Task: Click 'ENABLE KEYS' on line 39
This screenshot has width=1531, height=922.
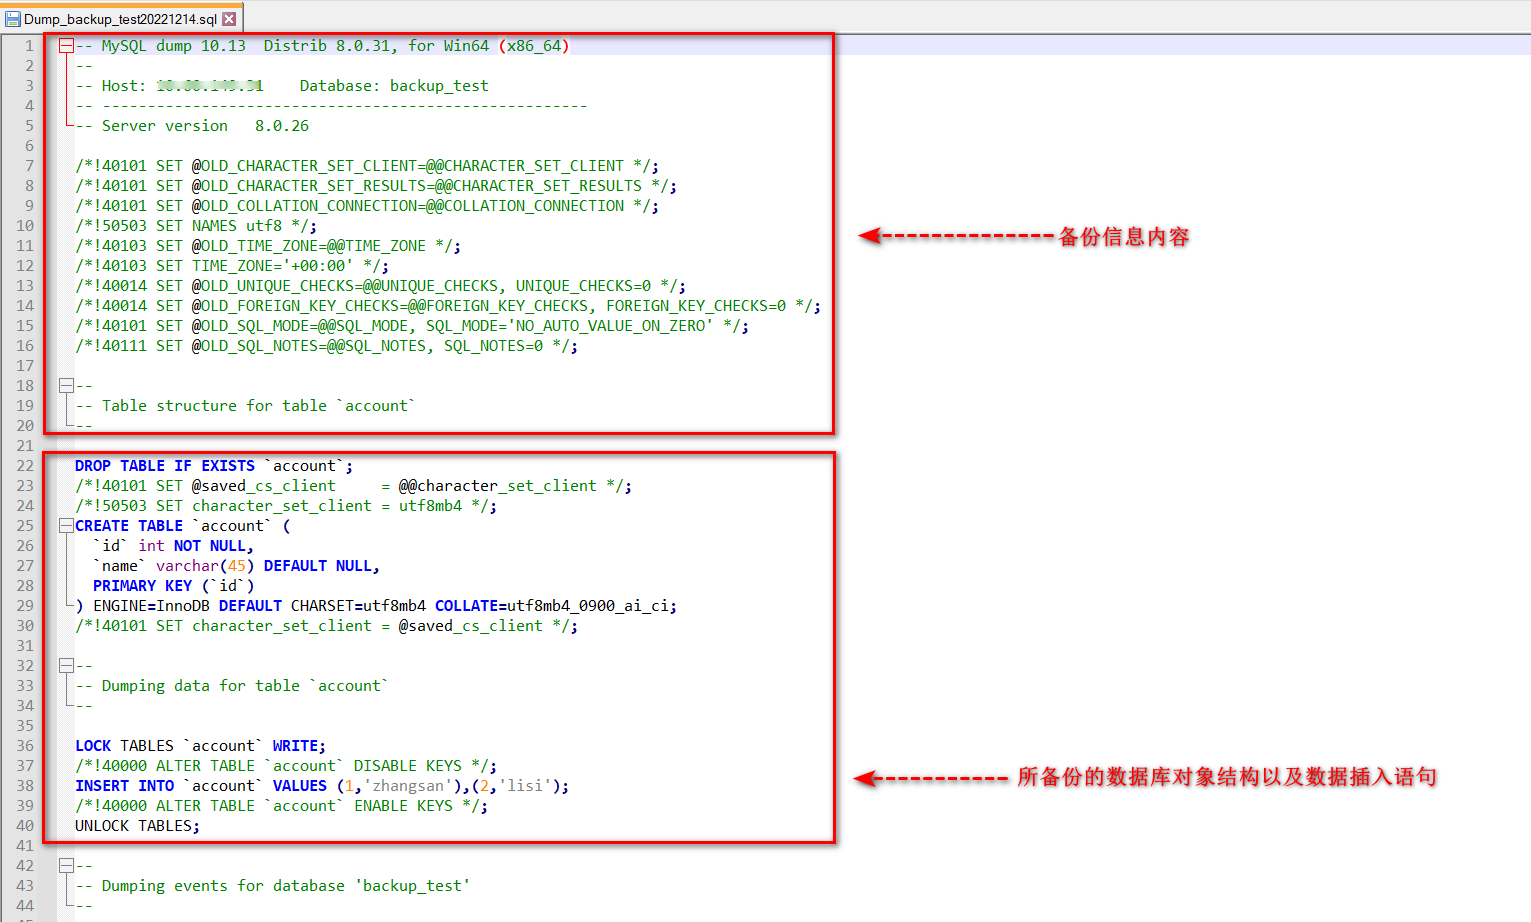Action: point(403,806)
